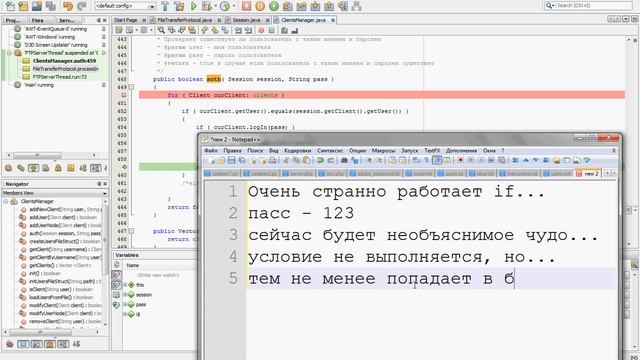The width and height of the screenshot is (640, 360).
Task: Select ClientsManager.auth:459 stack frame
Action: coord(64,61)
